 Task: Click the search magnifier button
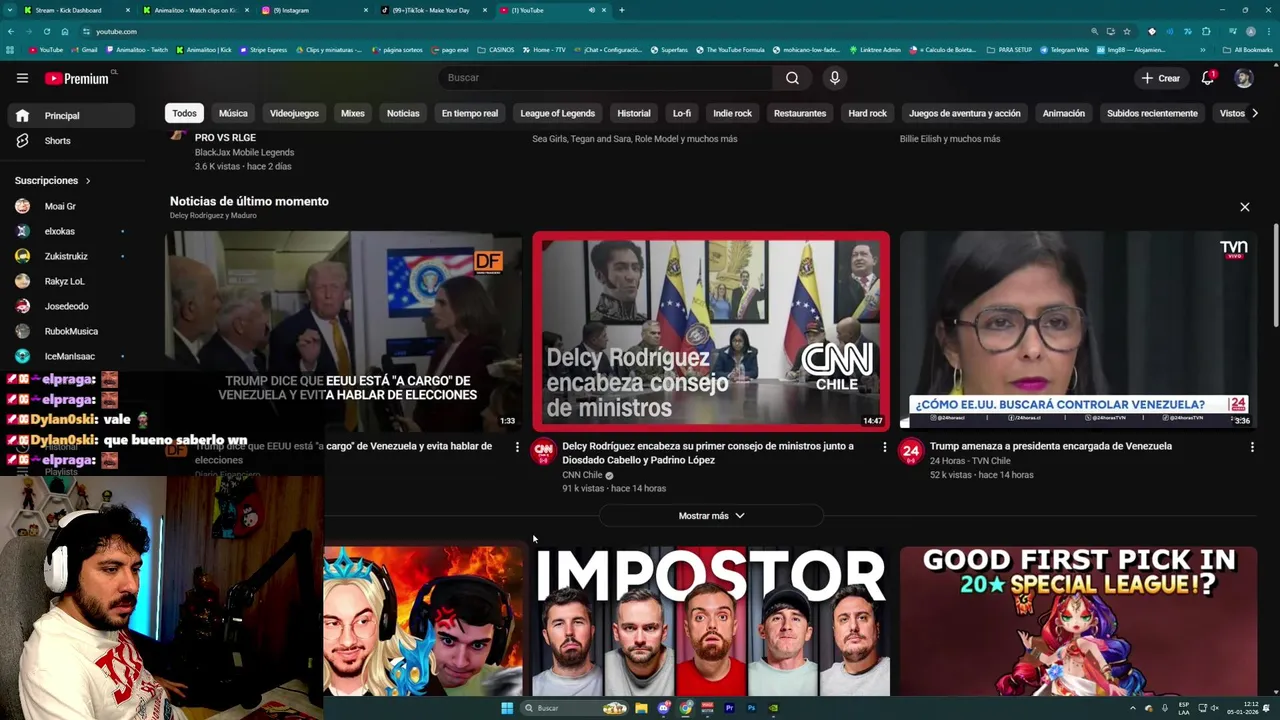pyautogui.click(x=792, y=78)
